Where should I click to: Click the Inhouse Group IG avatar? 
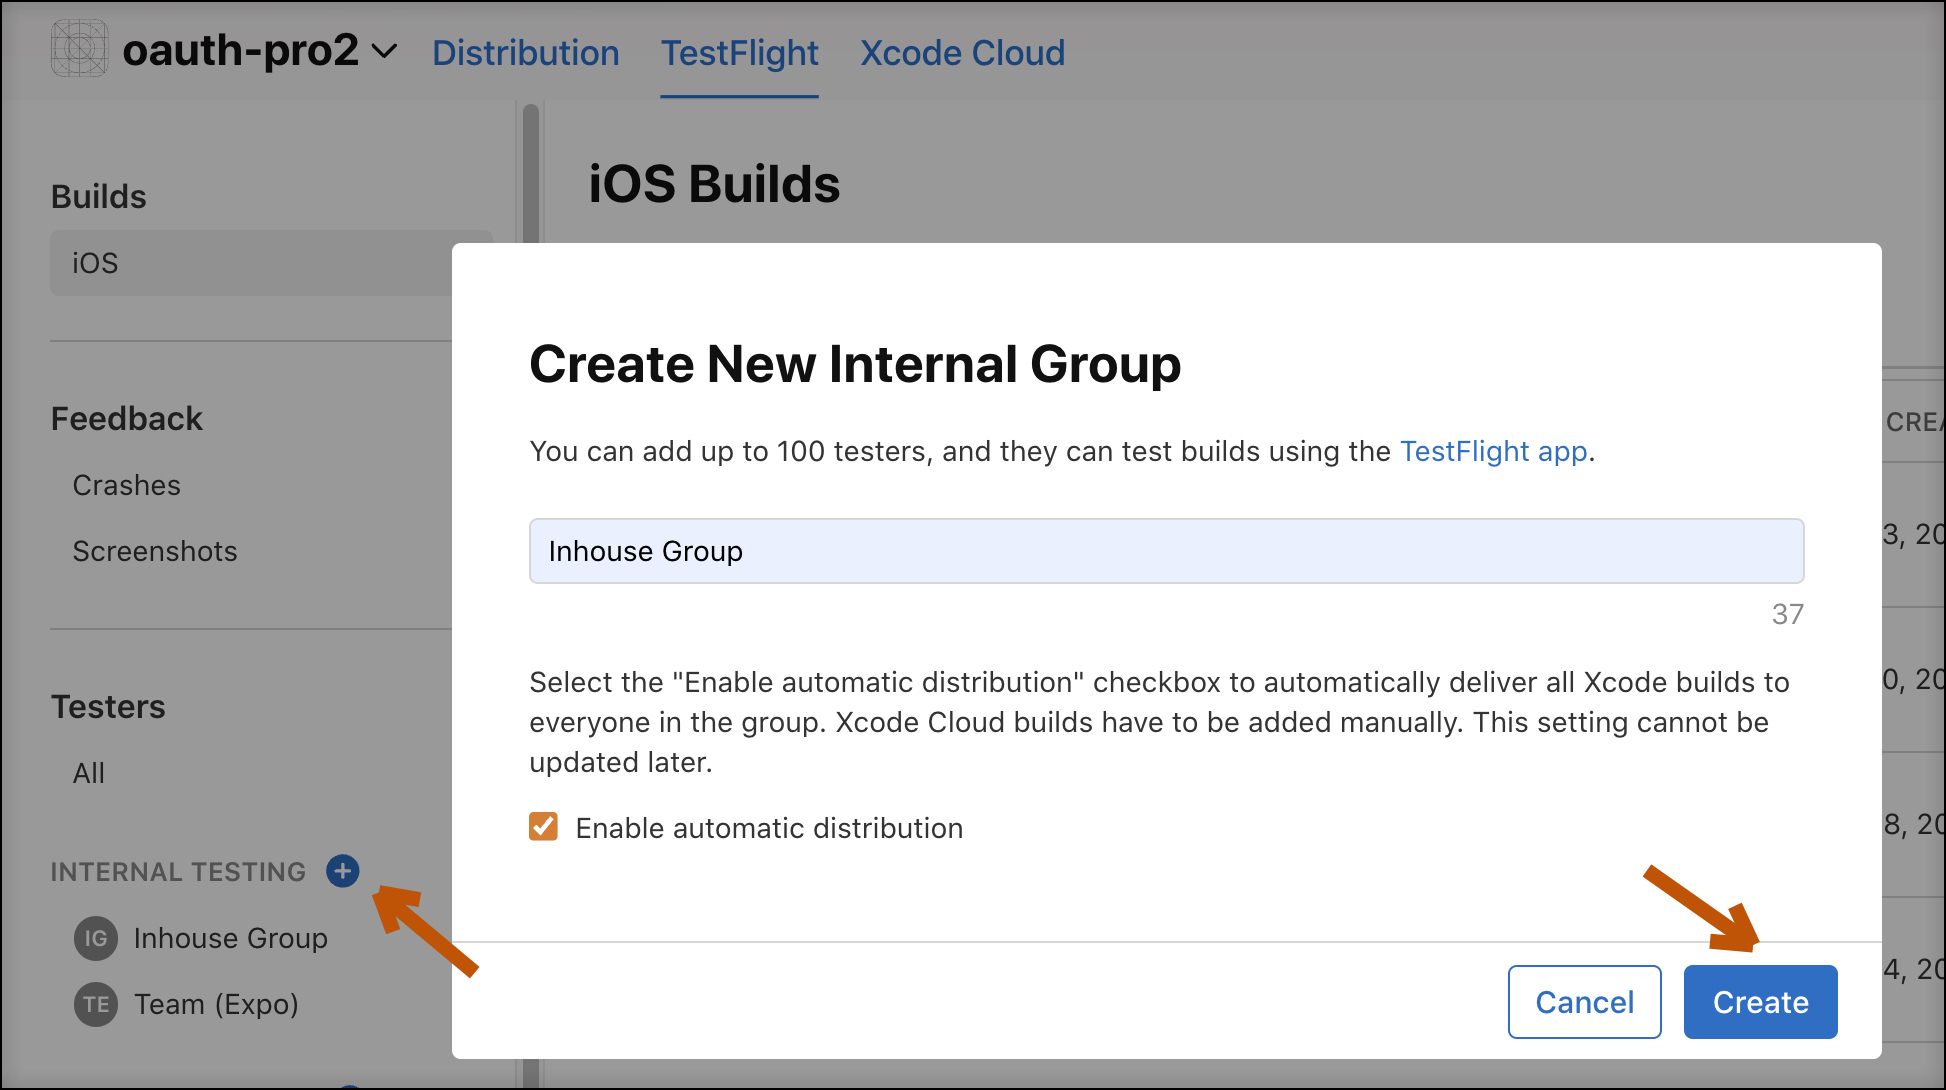coord(95,938)
